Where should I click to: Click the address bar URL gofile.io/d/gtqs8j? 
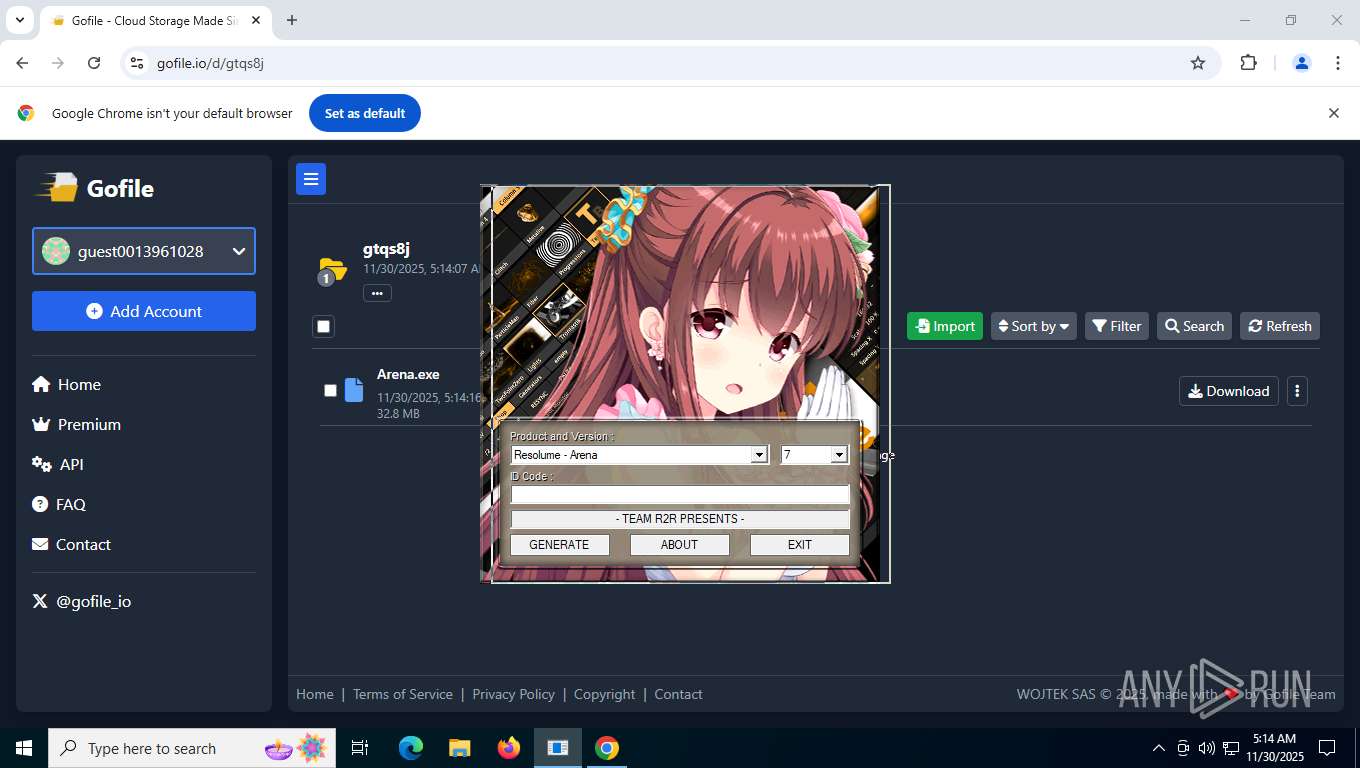pos(210,63)
